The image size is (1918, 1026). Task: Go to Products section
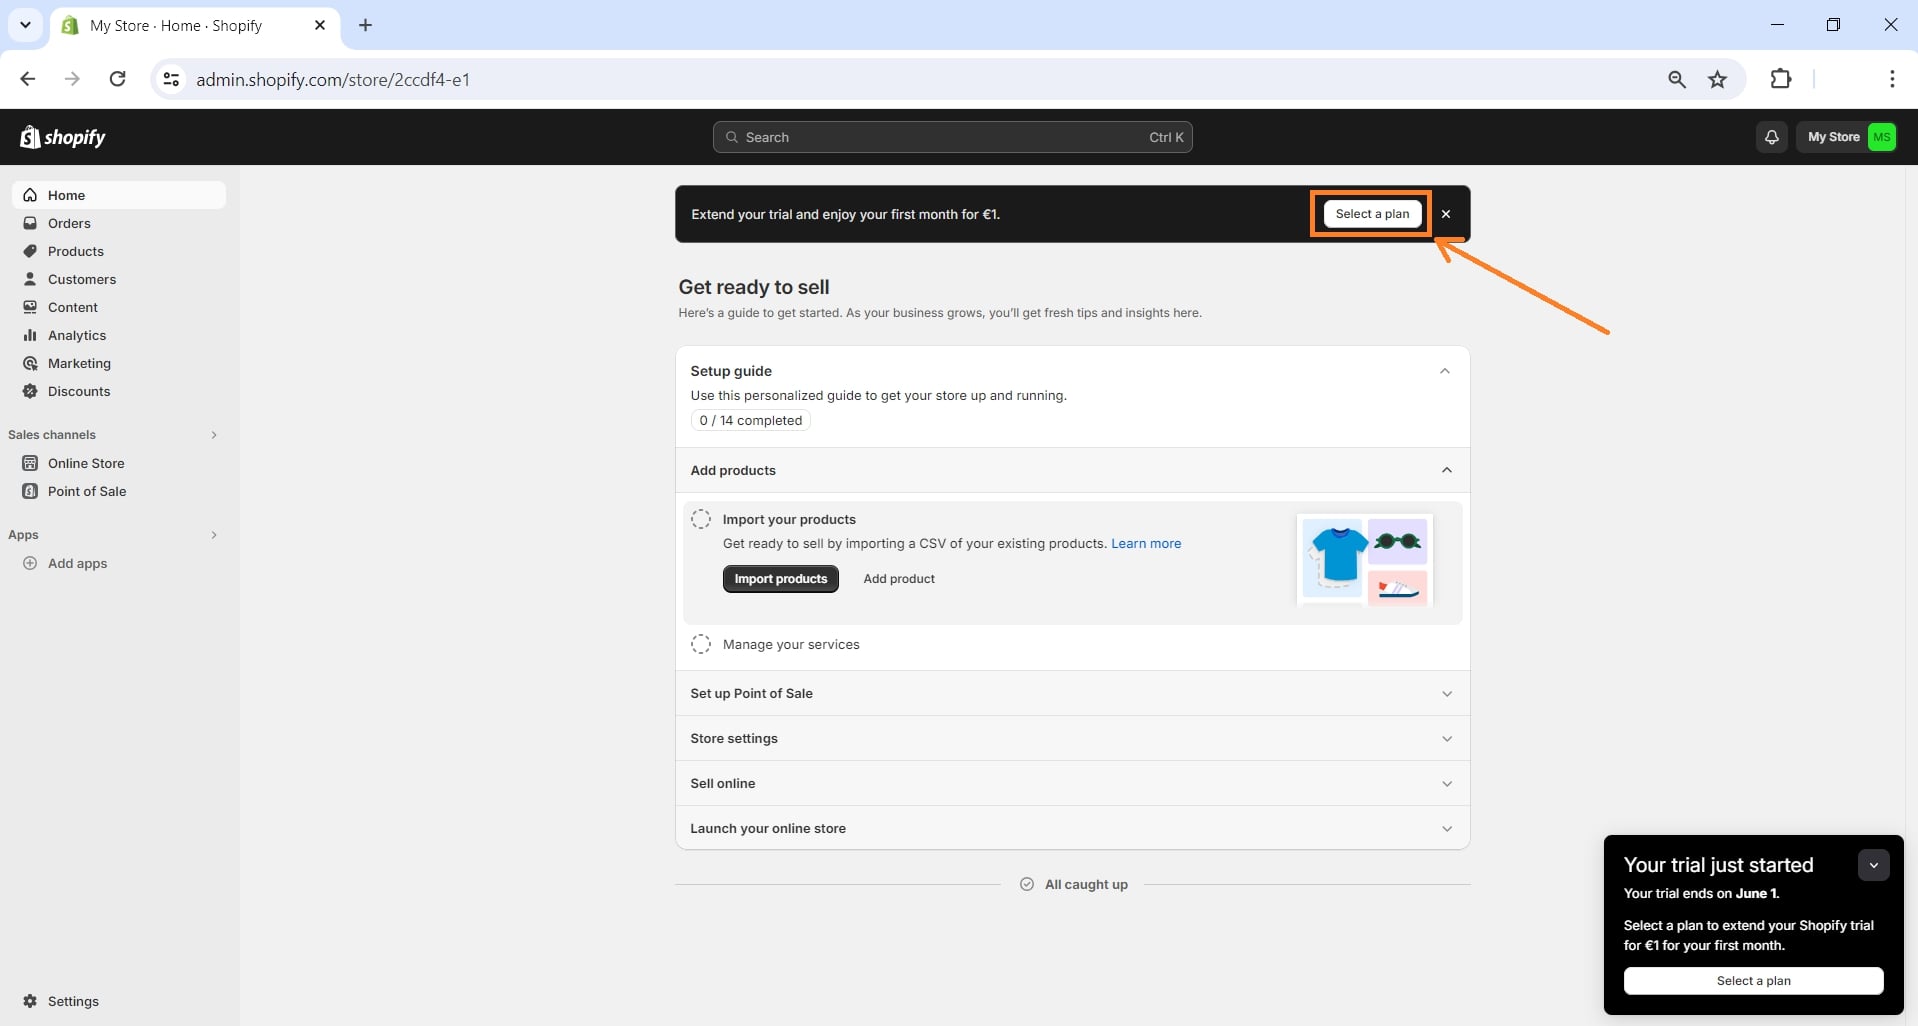(119, 251)
